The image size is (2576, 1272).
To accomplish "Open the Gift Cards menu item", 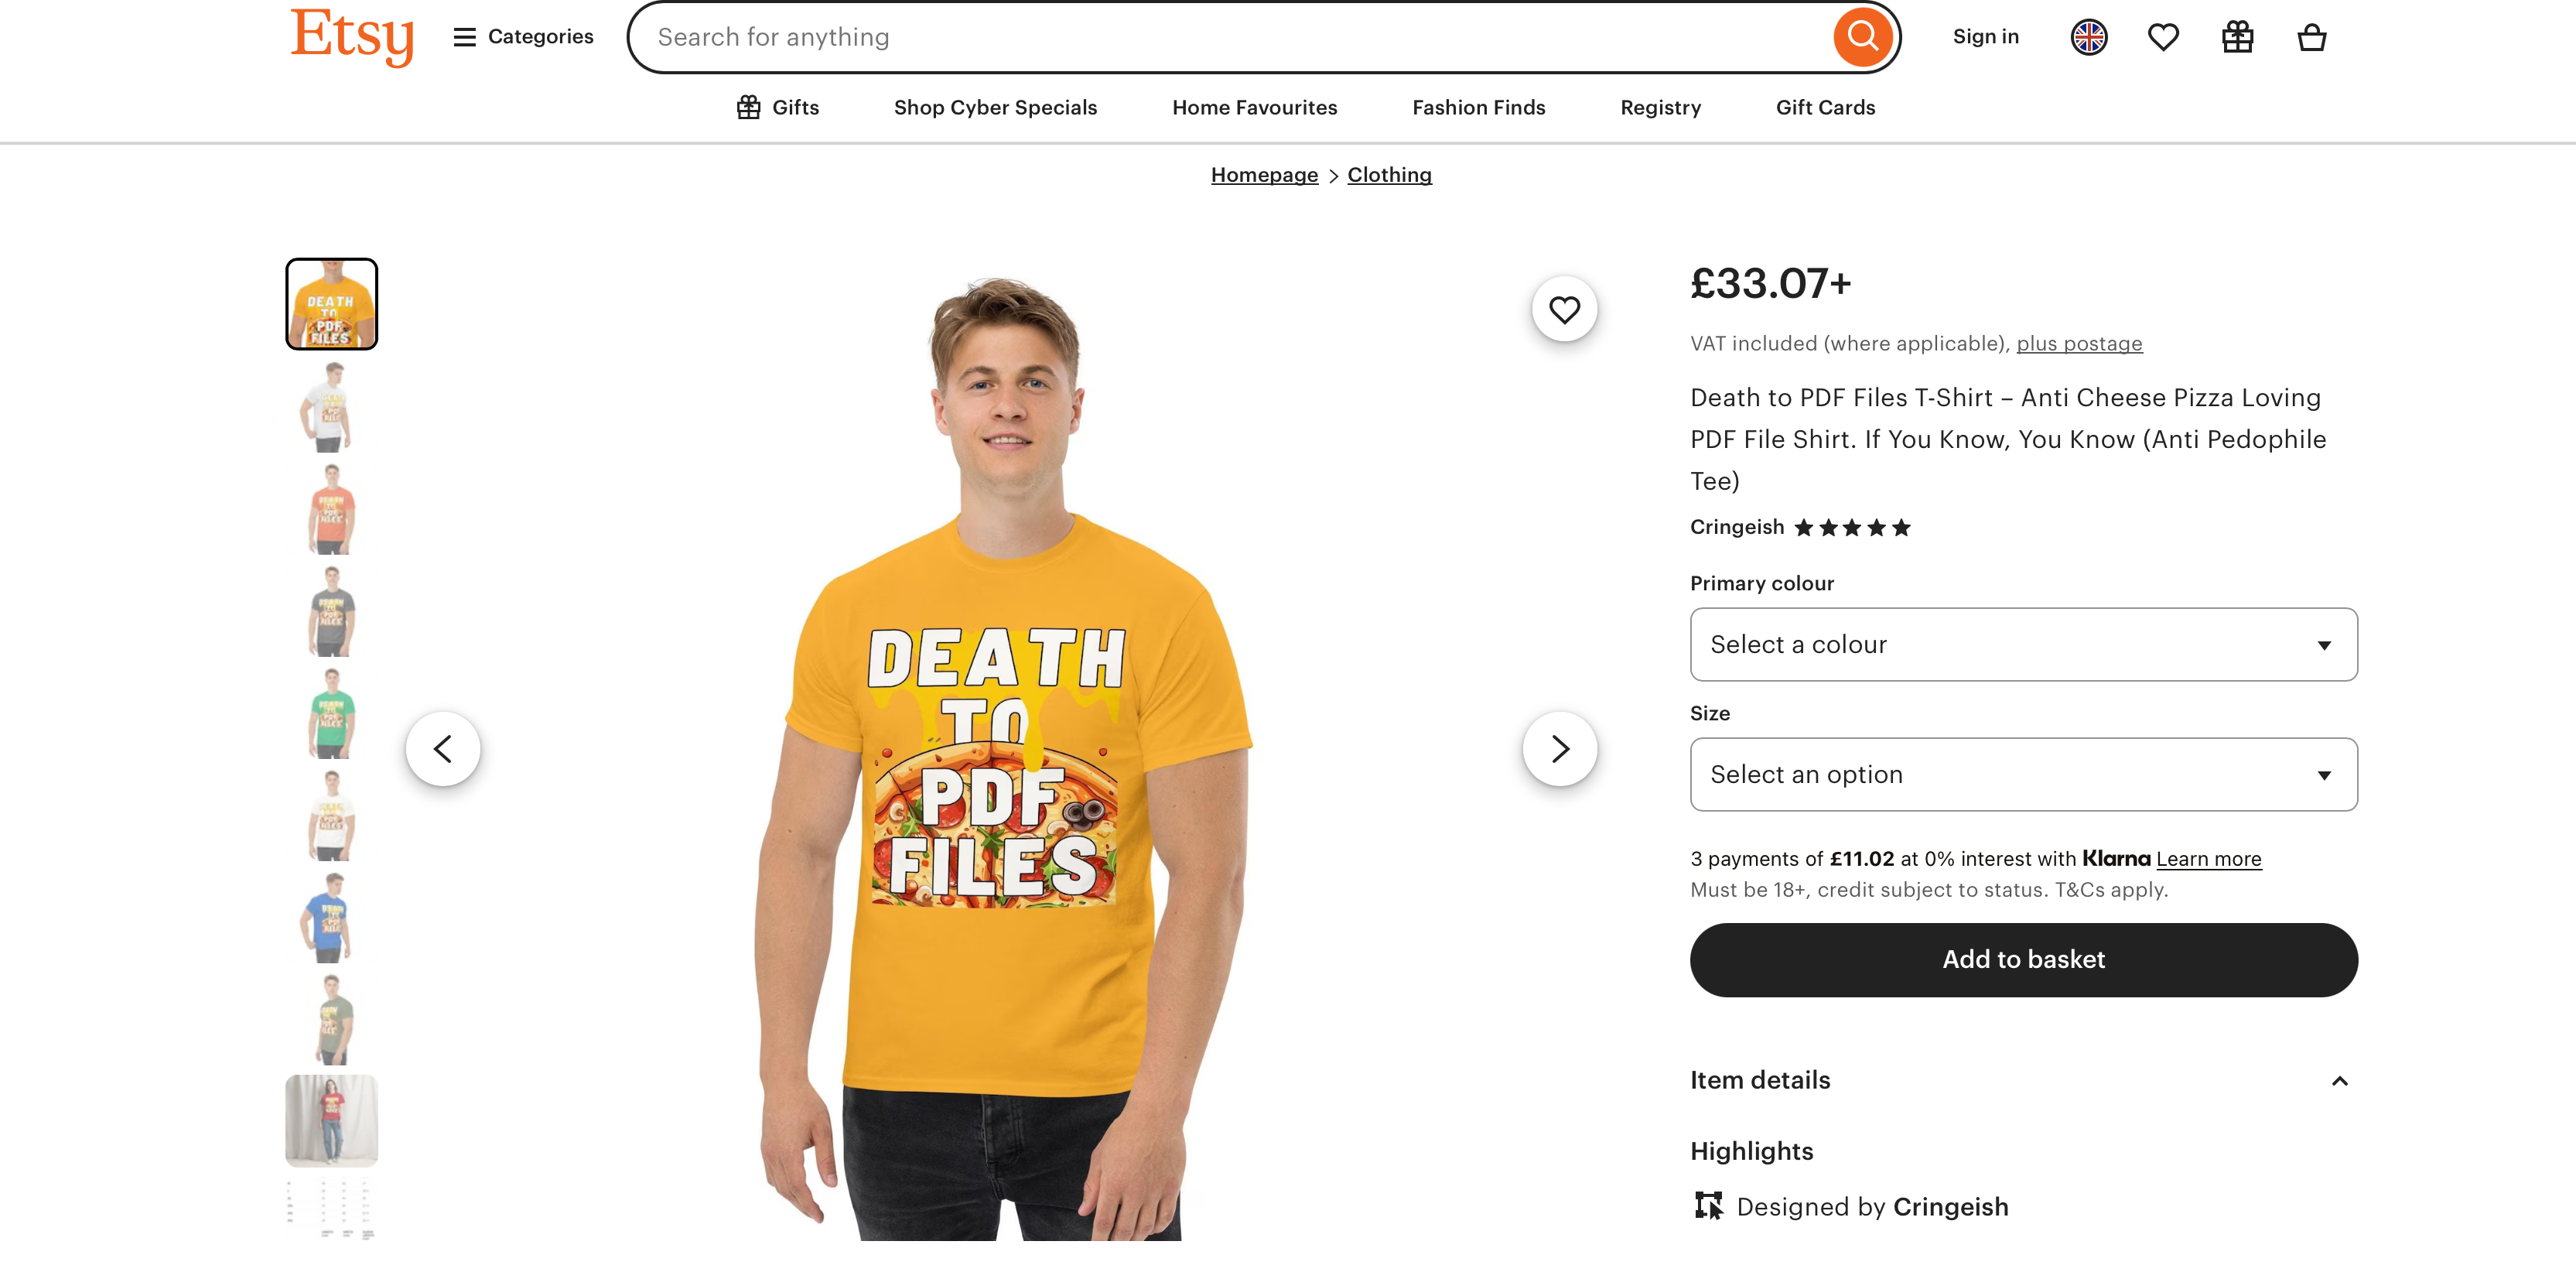I will coord(1825,108).
